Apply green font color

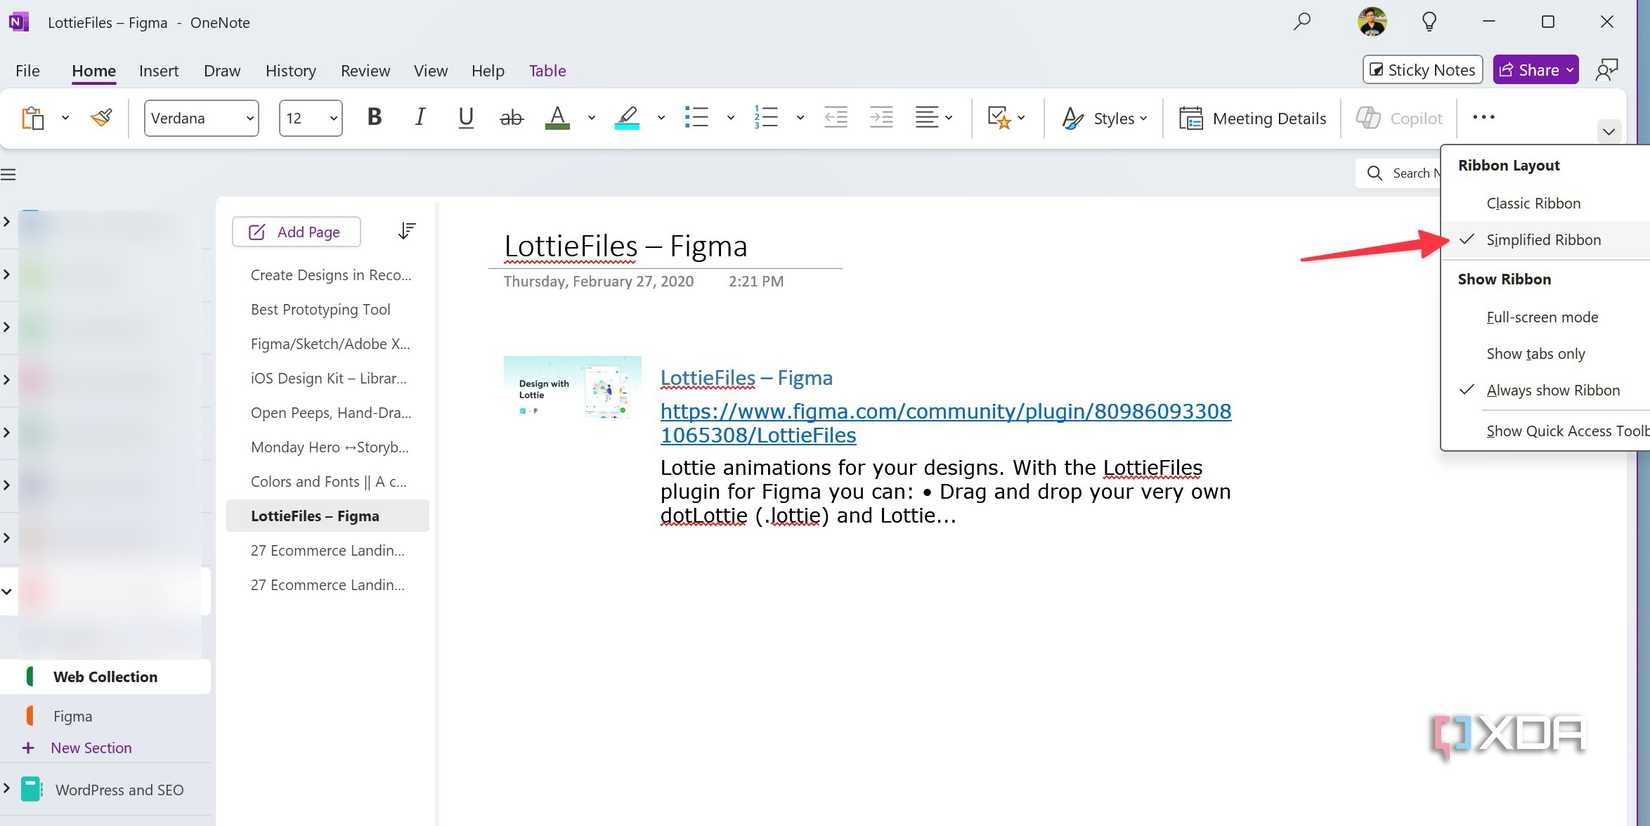coord(557,118)
